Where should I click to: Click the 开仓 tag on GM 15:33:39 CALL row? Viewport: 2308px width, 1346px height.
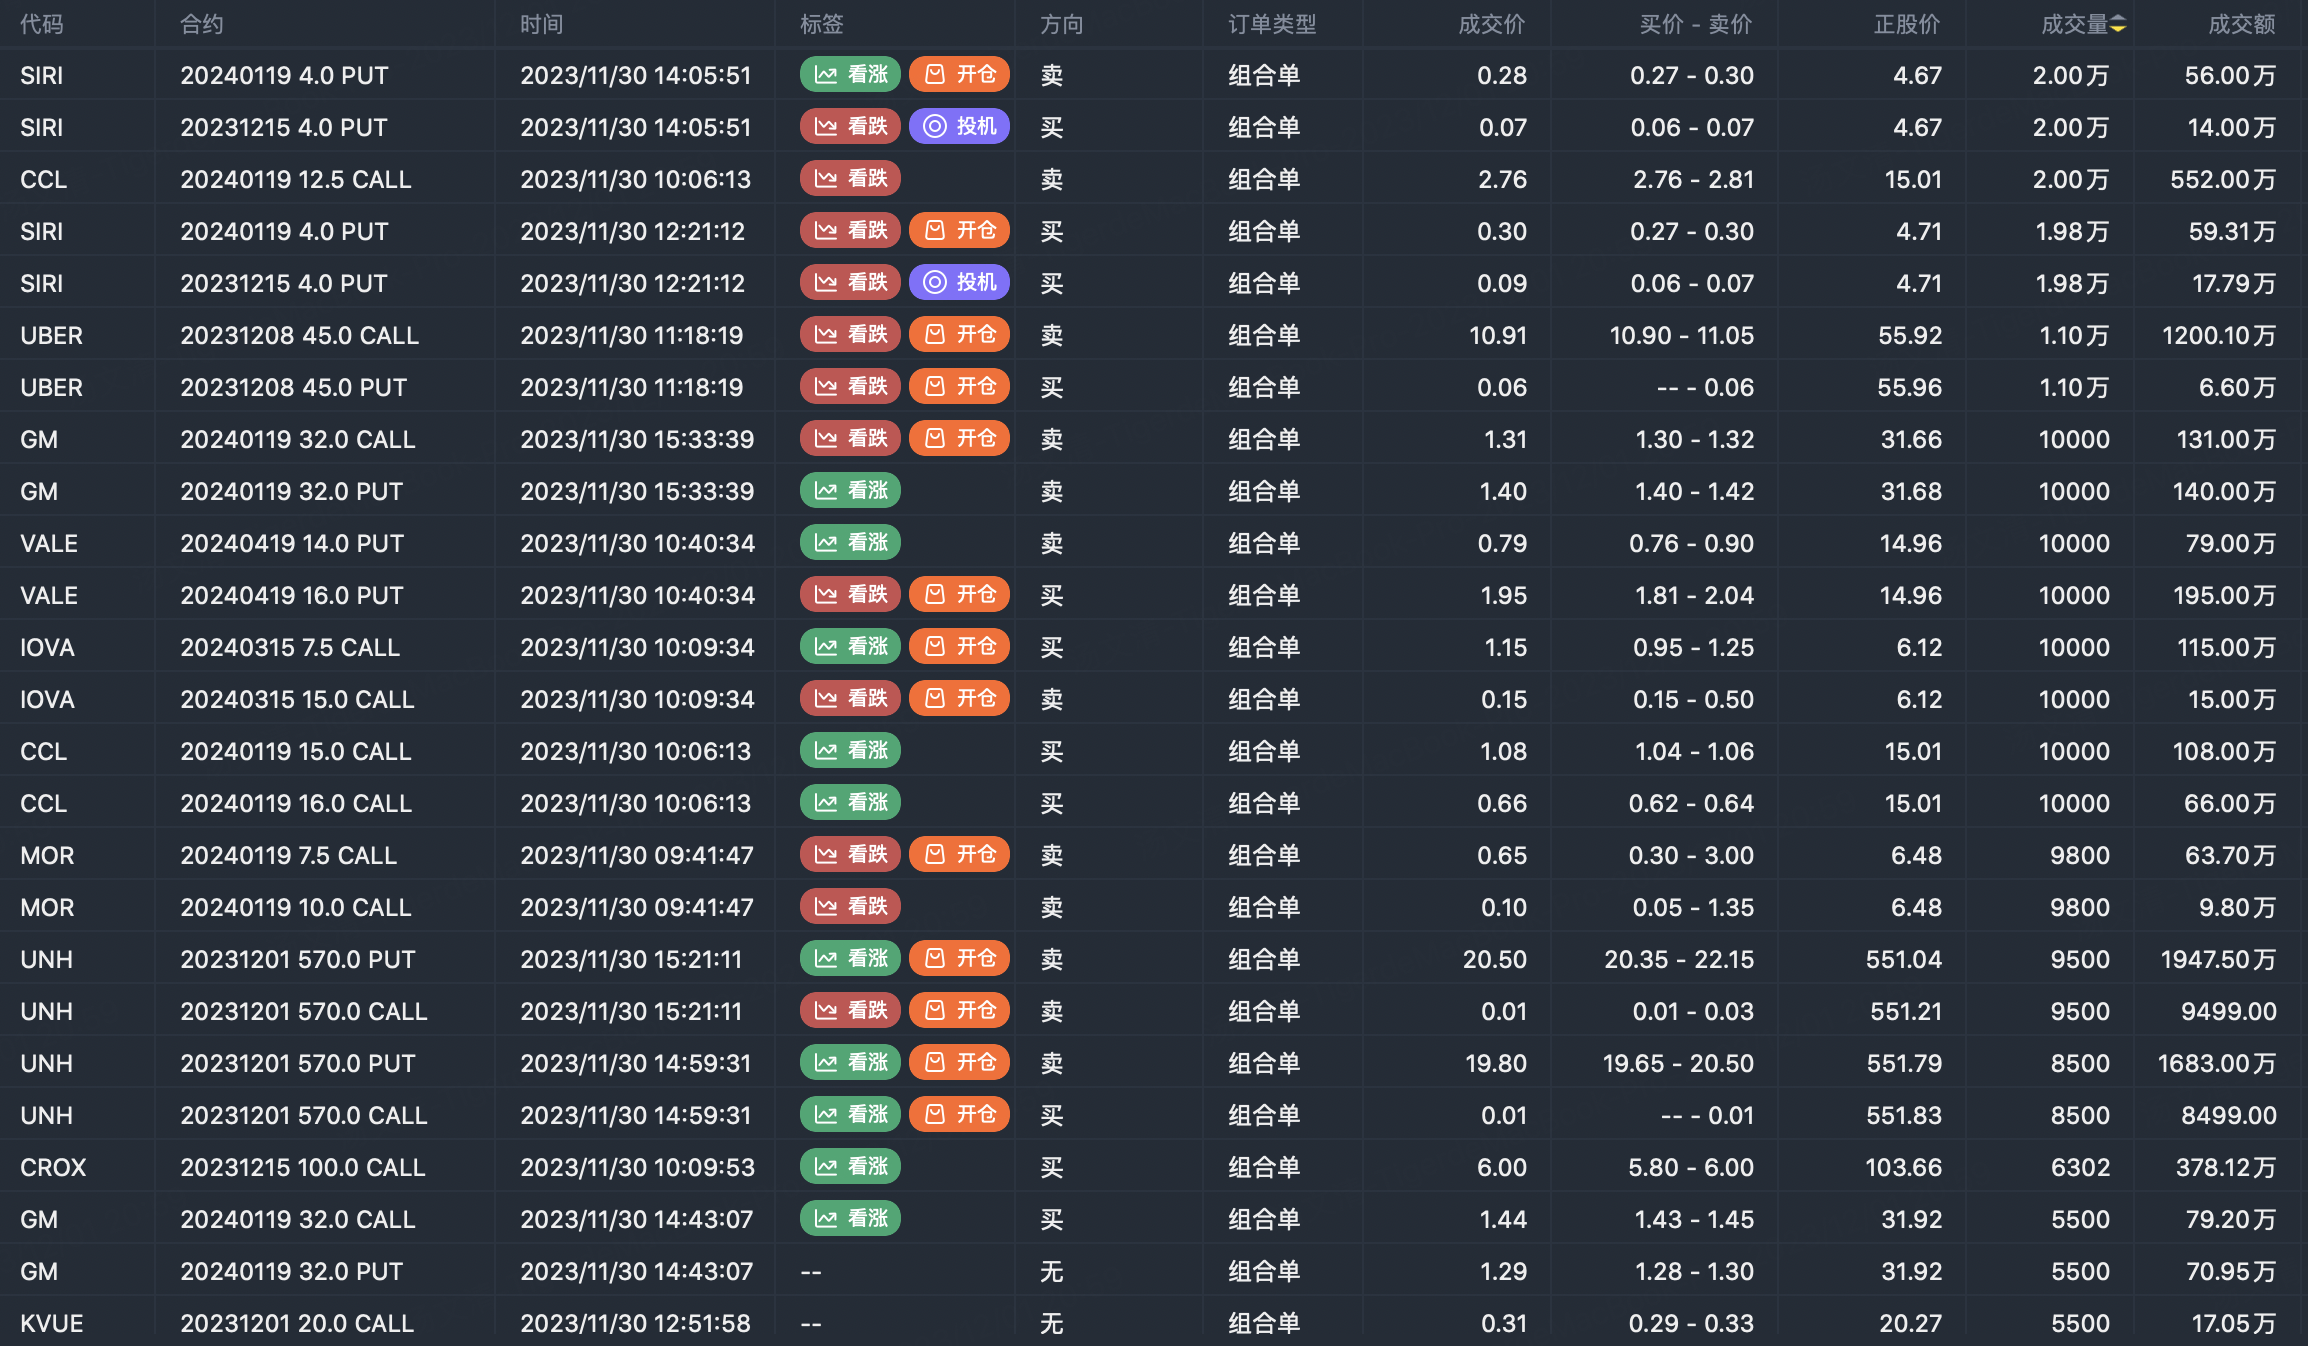click(959, 439)
